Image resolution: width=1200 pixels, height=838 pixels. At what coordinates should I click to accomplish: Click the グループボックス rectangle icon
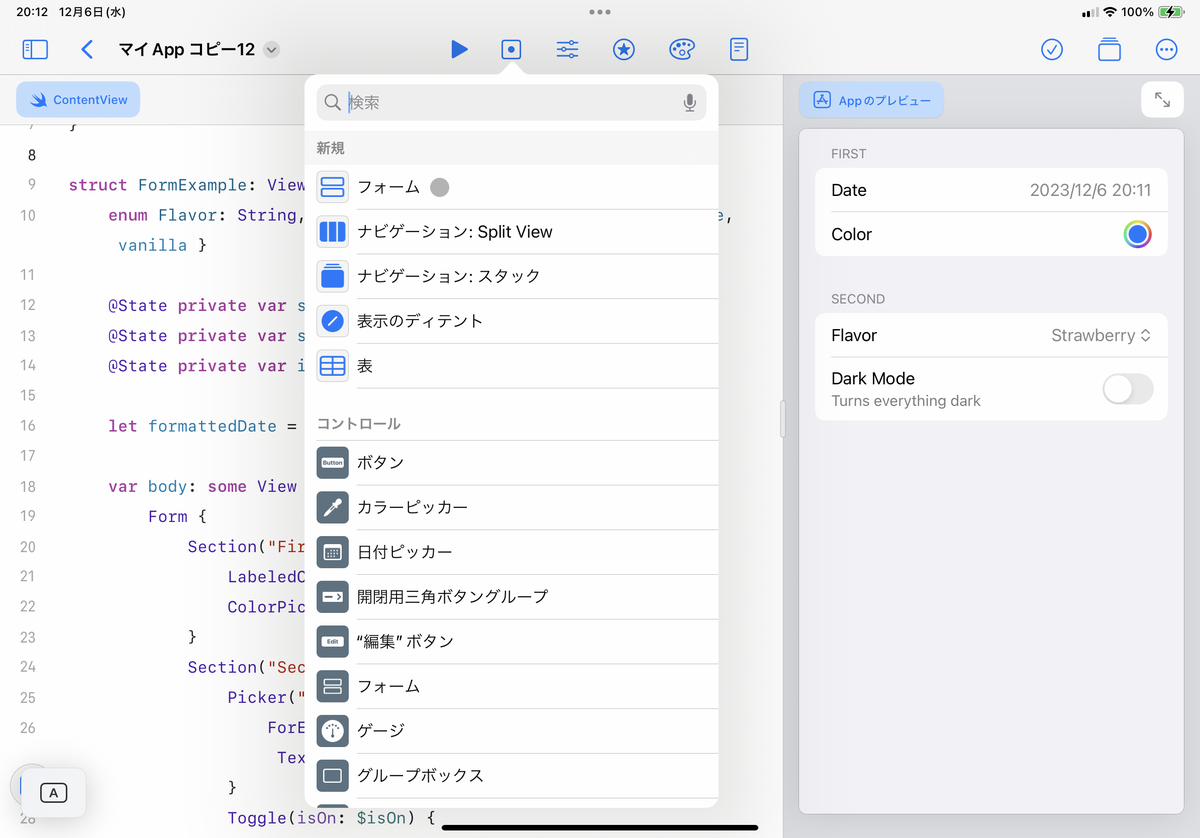click(x=333, y=775)
